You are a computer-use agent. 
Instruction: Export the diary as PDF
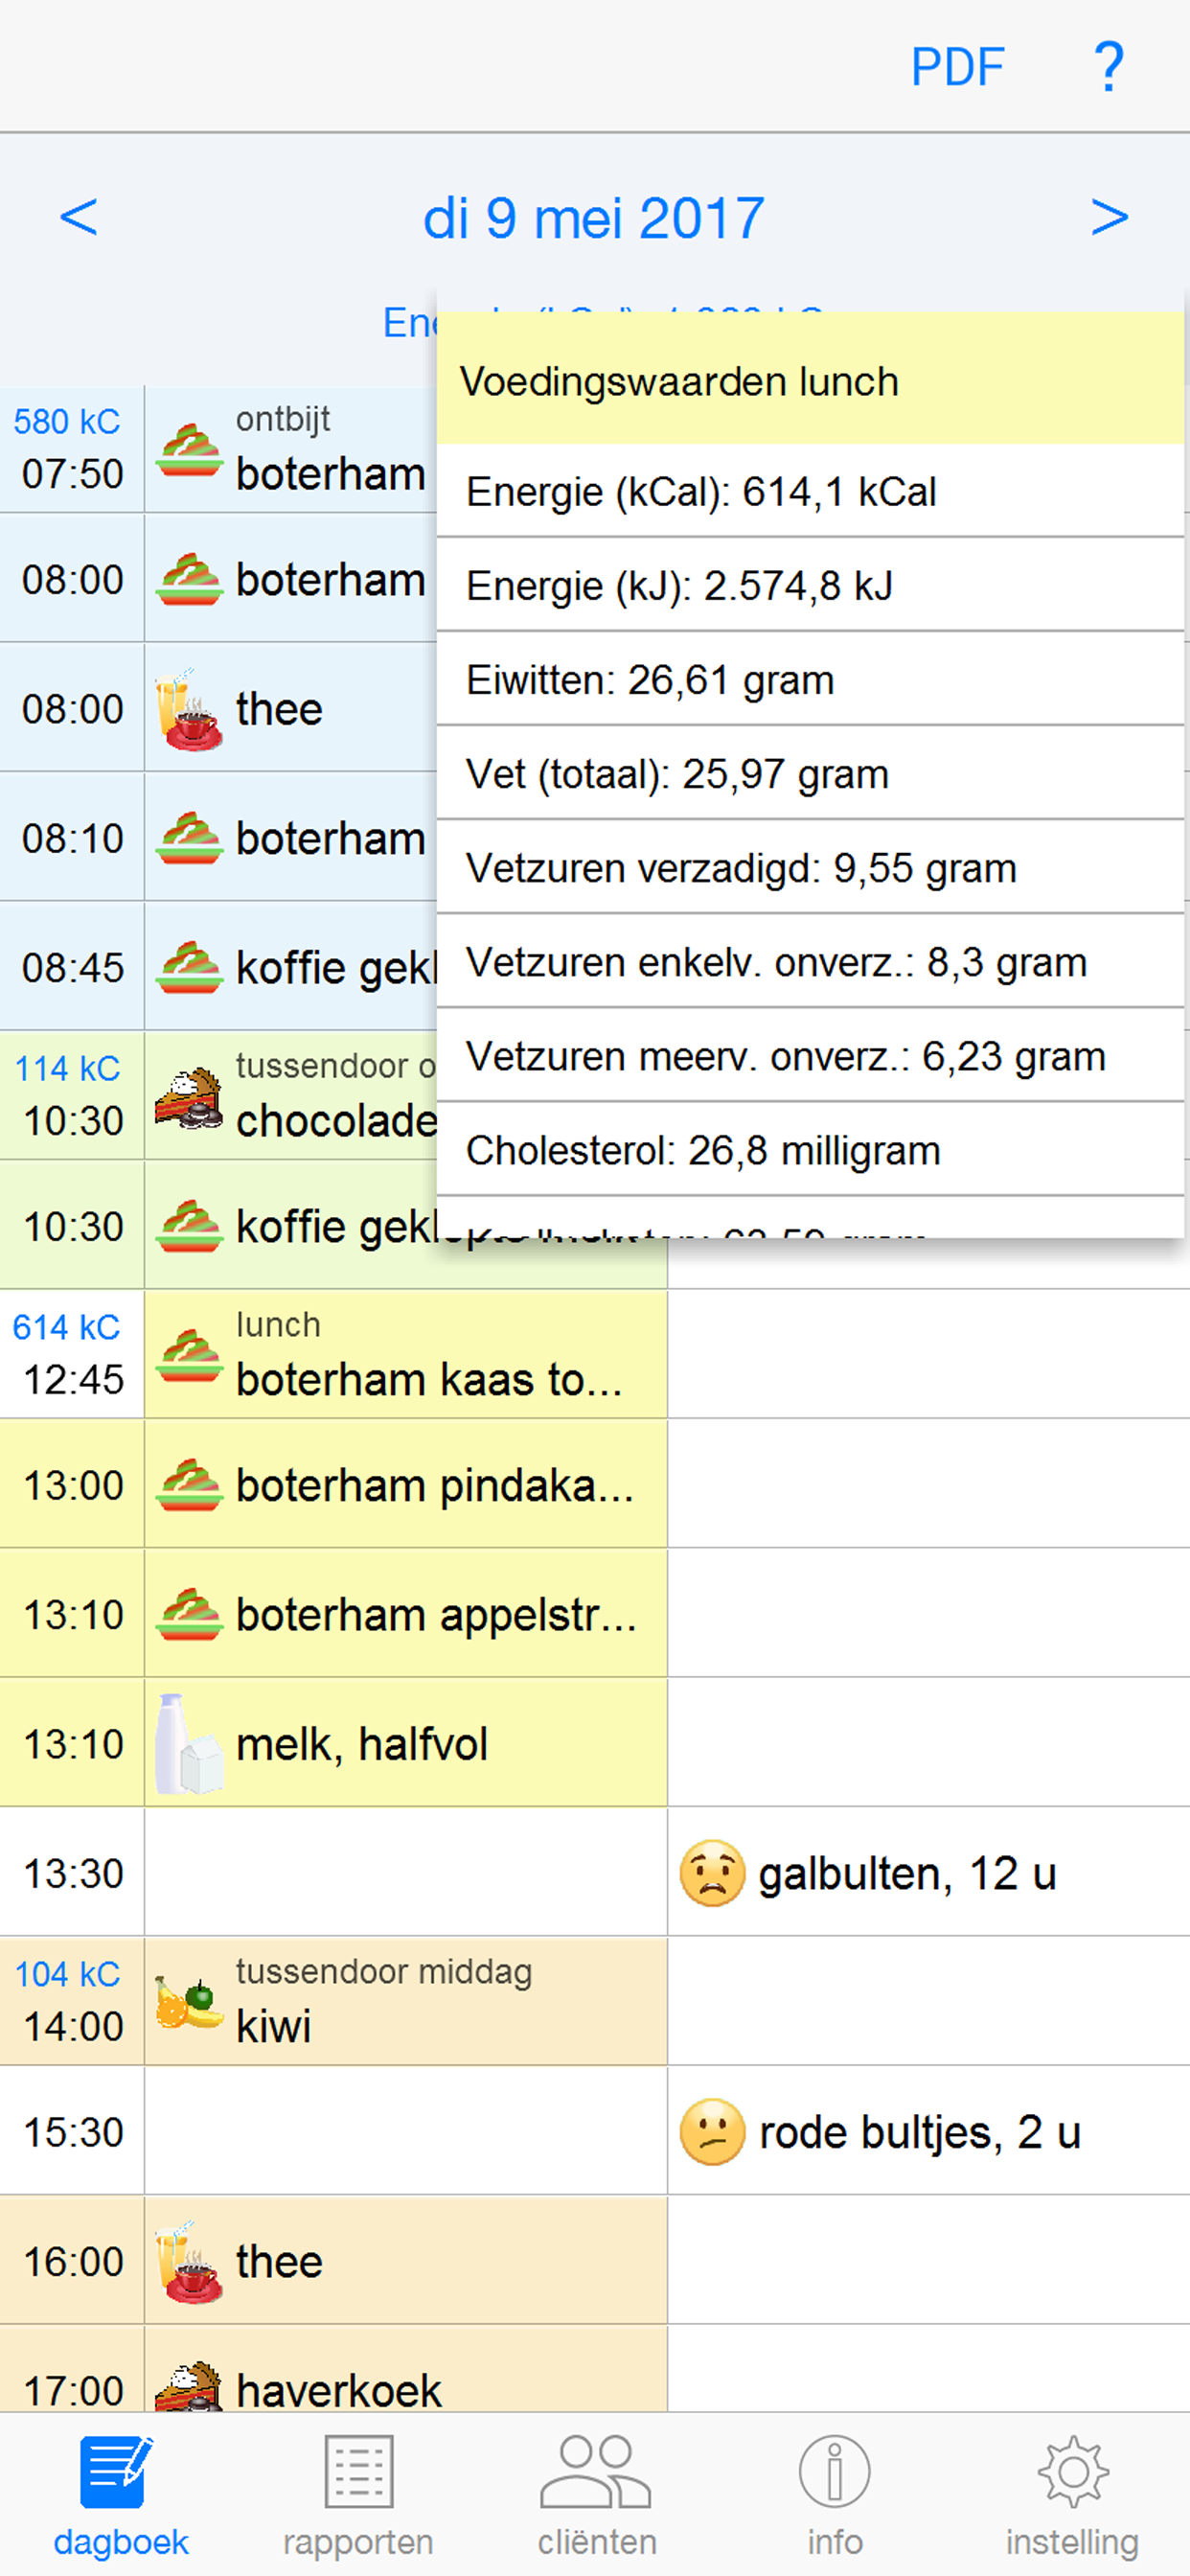957,67
